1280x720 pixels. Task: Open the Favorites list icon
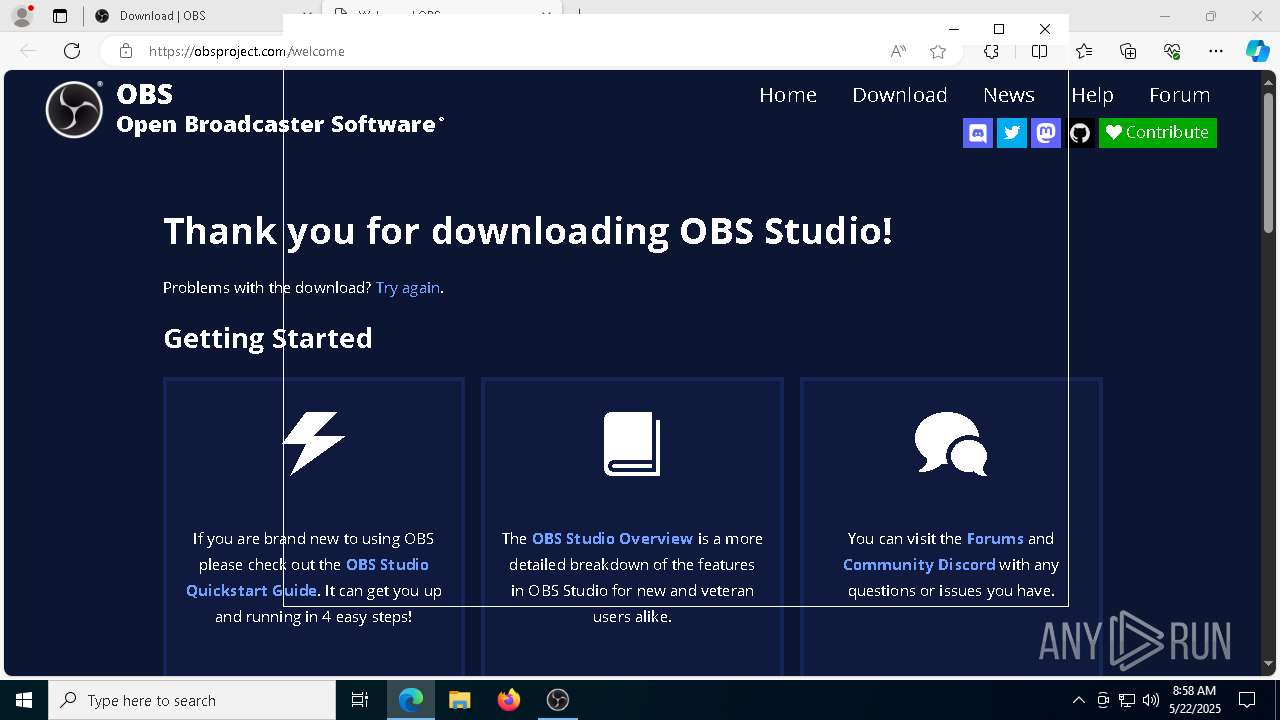pyautogui.click(x=1084, y=51)
